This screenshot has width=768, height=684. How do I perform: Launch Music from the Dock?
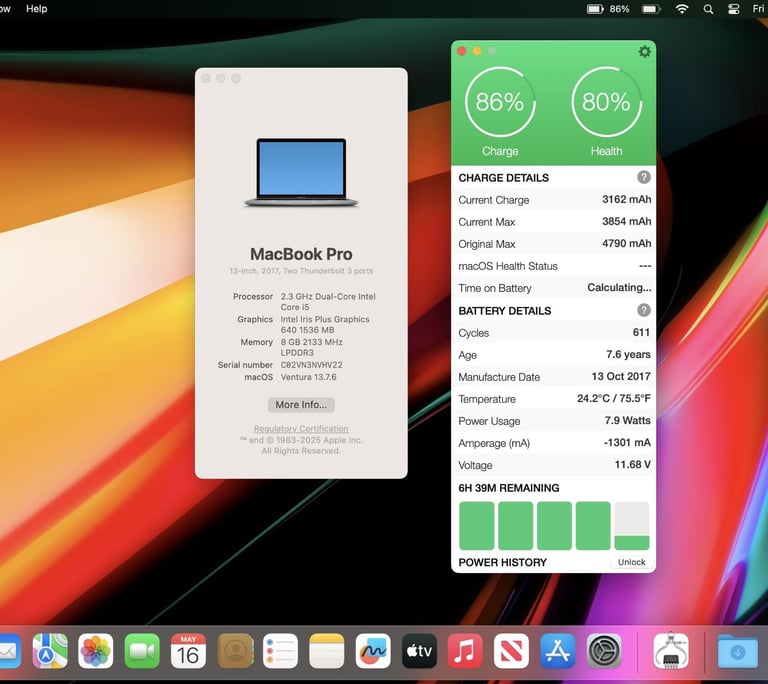[x=465, y=651]
